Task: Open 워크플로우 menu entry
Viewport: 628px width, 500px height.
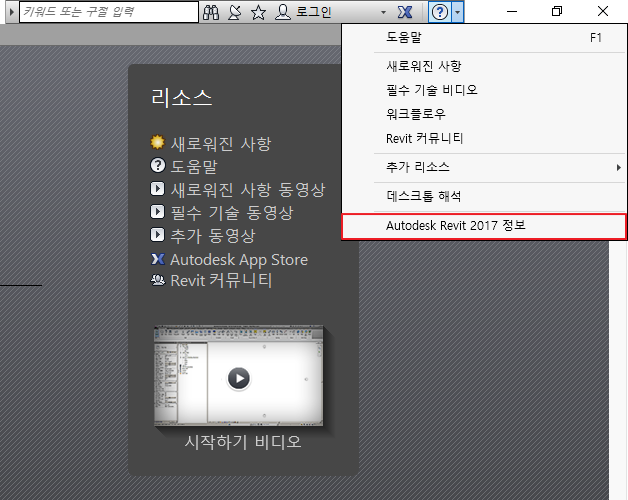Action: coord(484,114)
